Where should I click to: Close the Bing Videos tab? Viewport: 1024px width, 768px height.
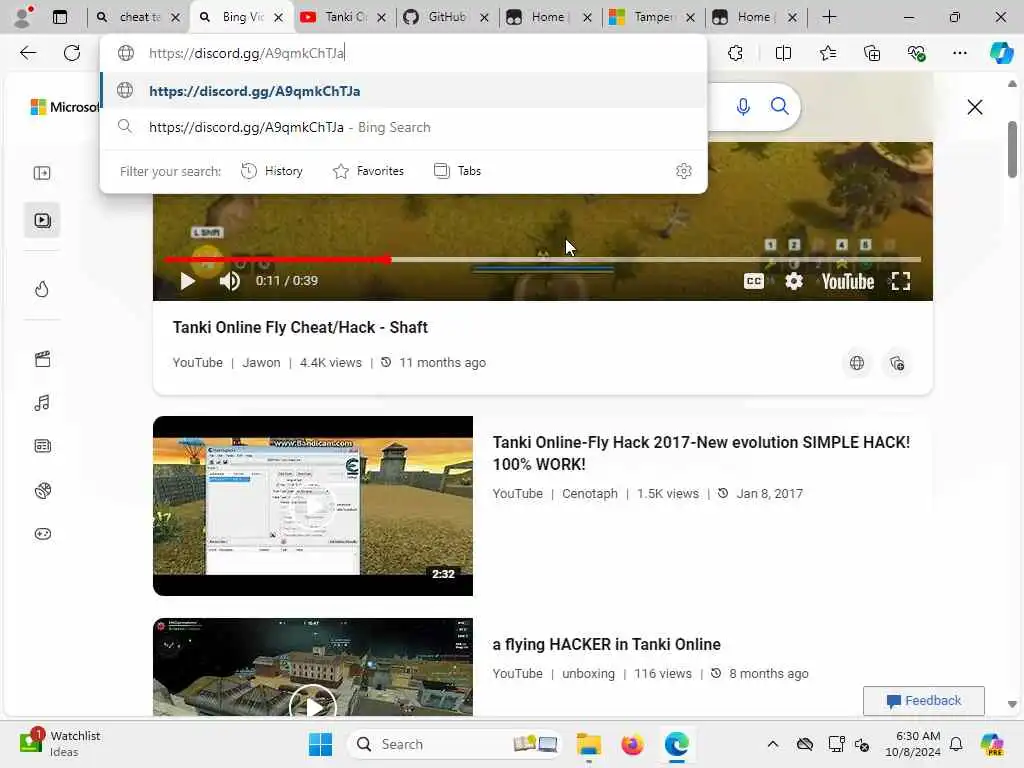pyautogui.click(x=279, y=18)
